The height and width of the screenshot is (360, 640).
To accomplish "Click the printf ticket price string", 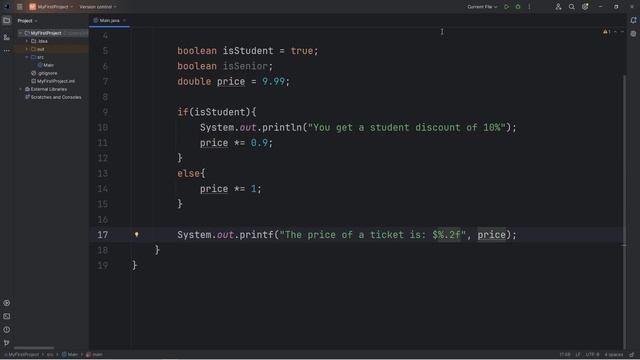I will pos(373,235).
